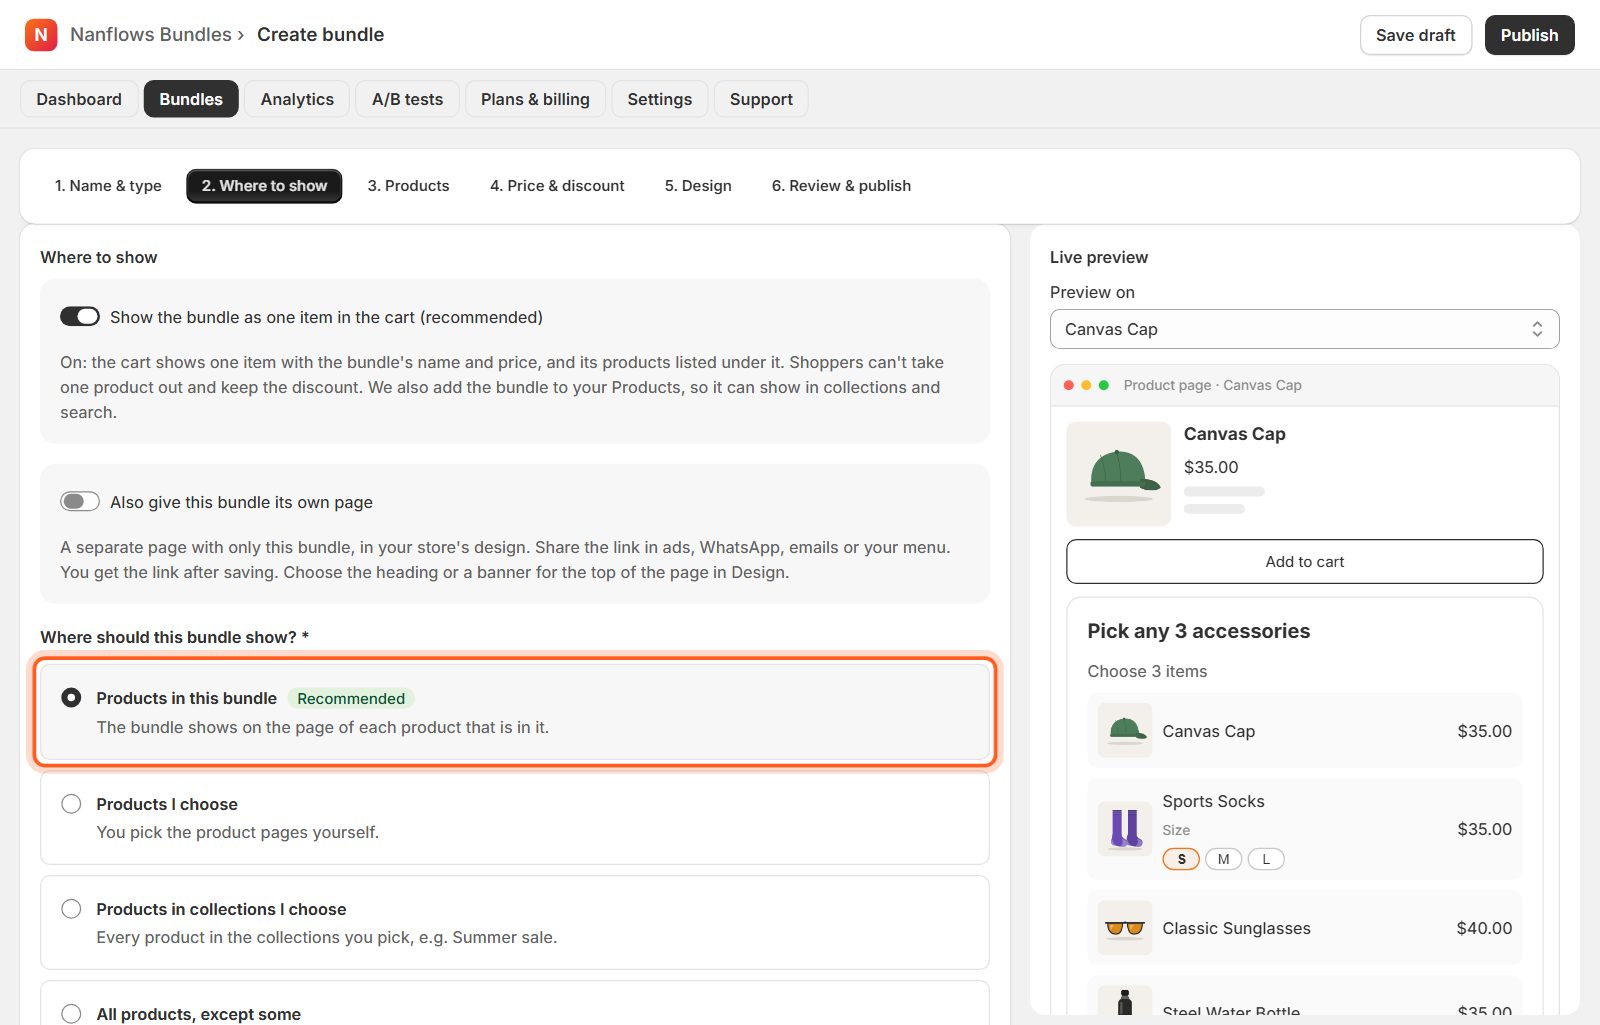
Task: Go to step 1. Name & type
Action: [108, 186]
